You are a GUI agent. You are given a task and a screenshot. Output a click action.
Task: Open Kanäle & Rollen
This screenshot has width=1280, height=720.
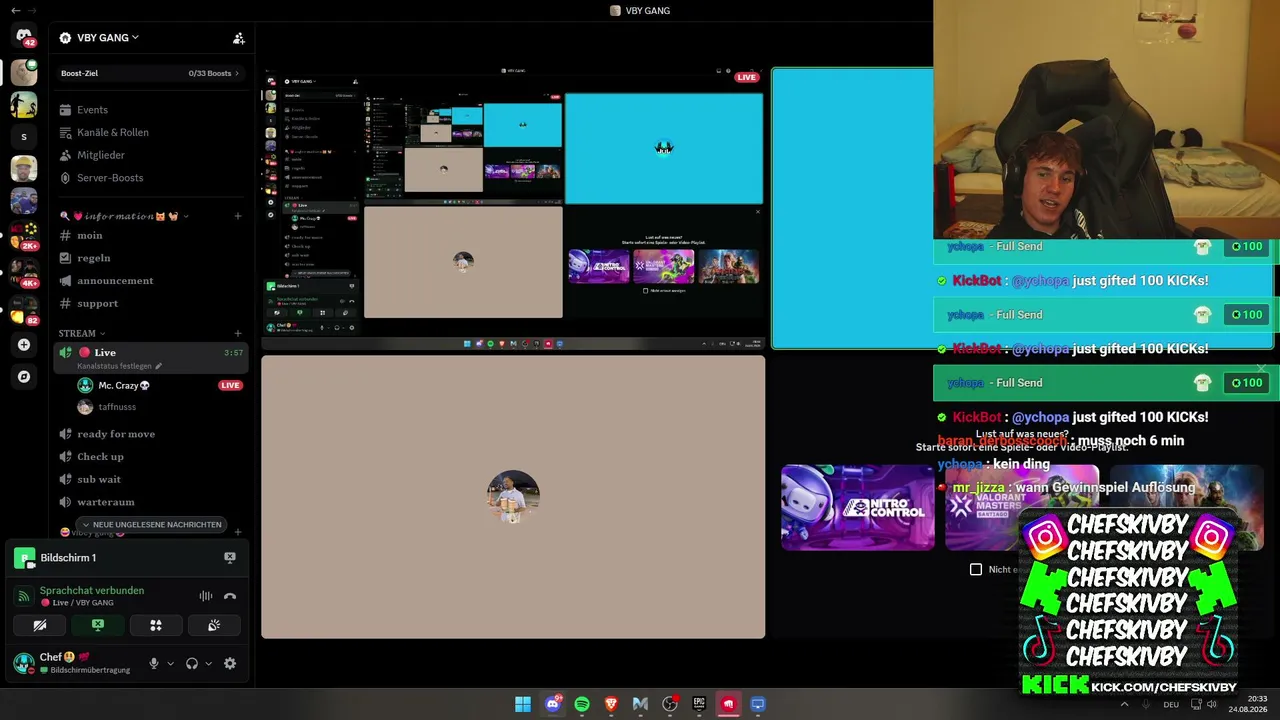[x=150, y=132]
